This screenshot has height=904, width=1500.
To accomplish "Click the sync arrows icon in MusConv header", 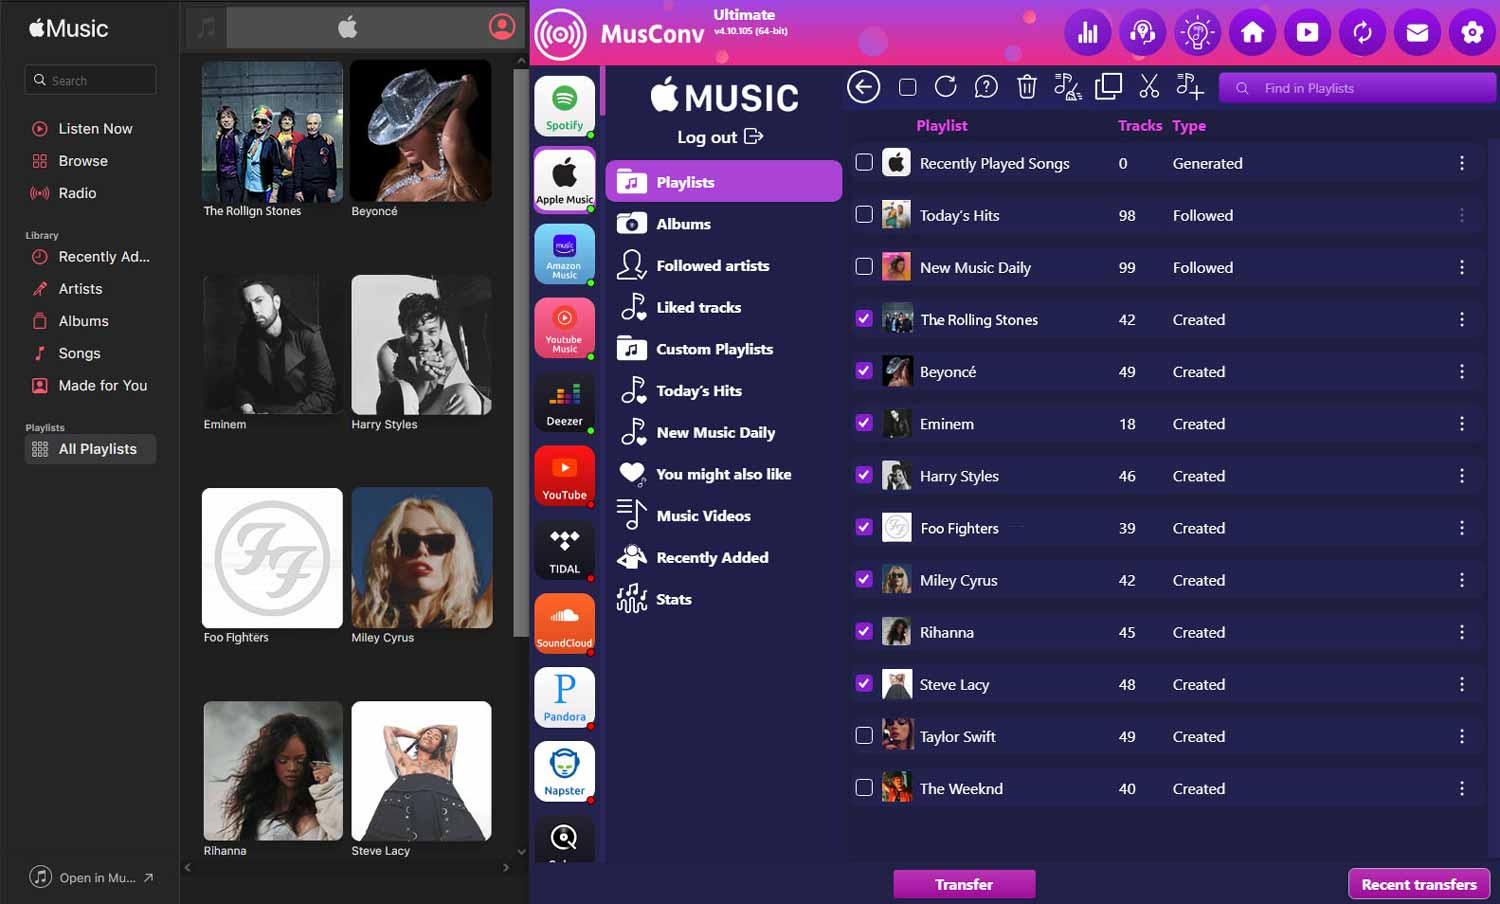I will click(x=1362, y=33).
